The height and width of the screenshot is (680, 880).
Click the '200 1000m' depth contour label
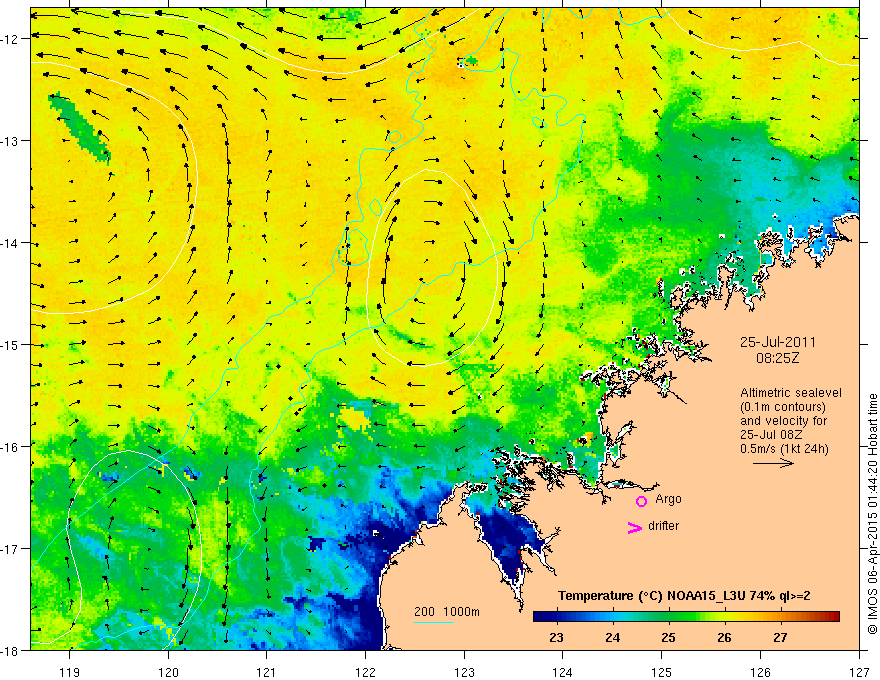447,612
